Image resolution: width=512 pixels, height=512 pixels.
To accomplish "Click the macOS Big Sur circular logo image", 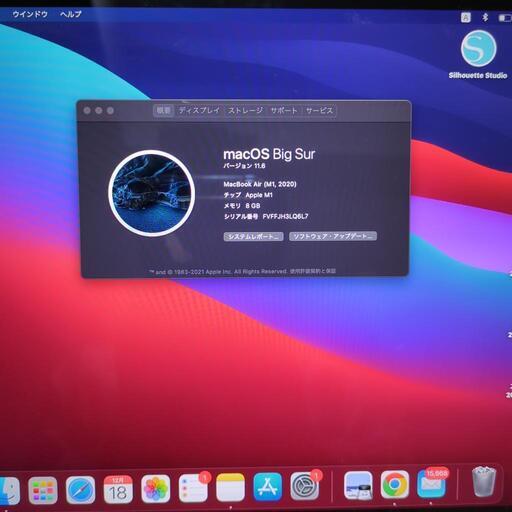I will click(152, 193).
